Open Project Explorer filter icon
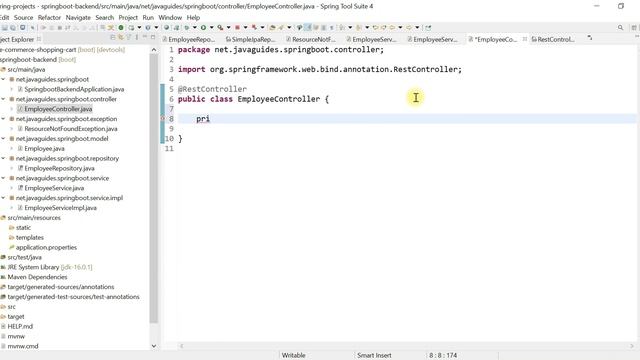The height and width of the screenshot is (360, 640). (x=129, y=38)
